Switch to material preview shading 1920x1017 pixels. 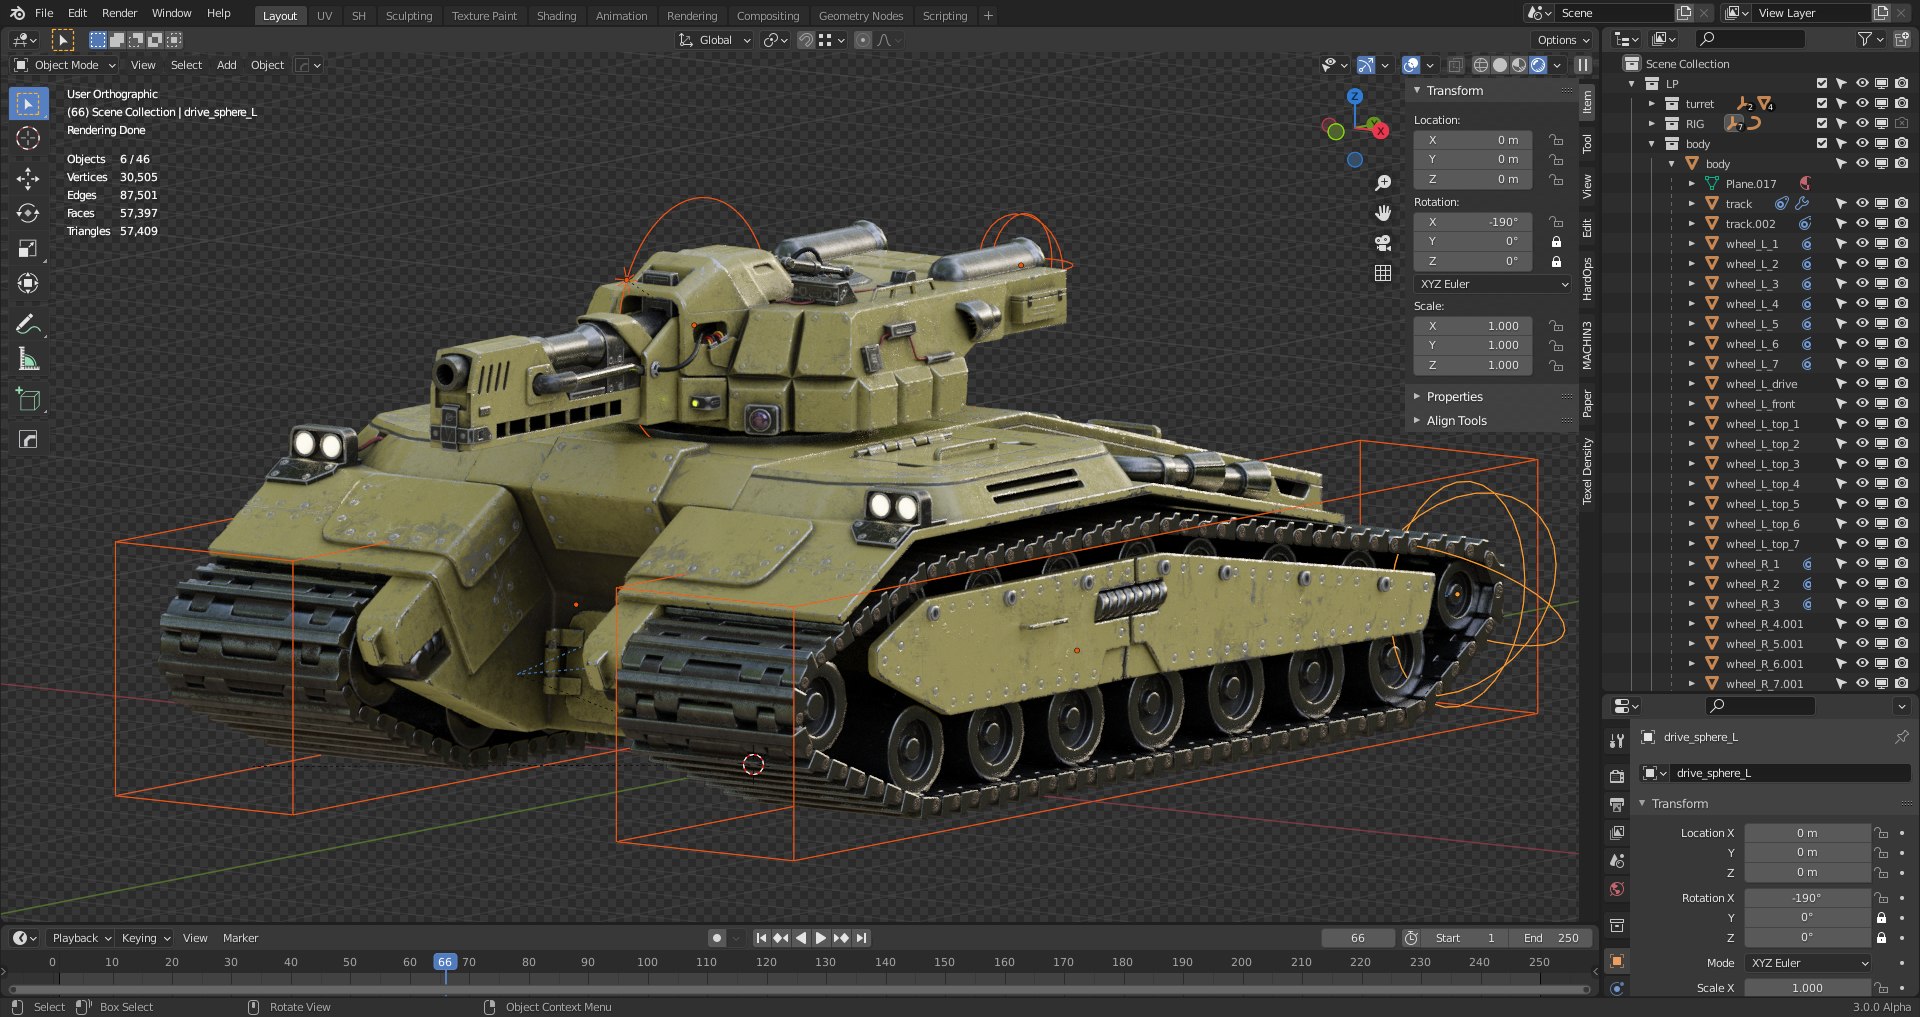1519,65
